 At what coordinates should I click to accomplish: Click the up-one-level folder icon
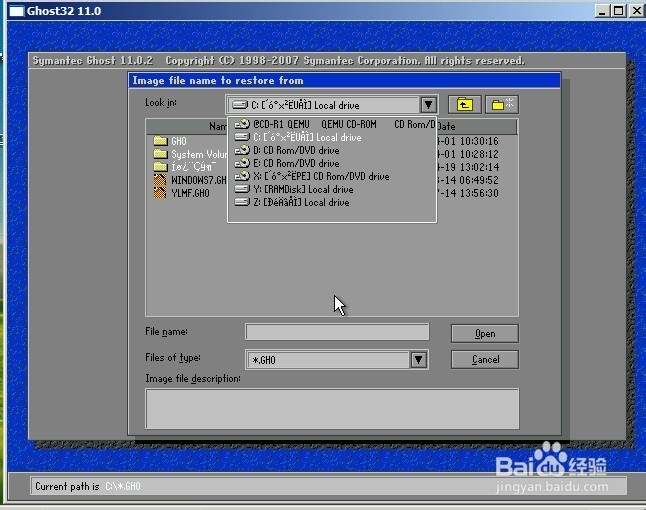464,105
